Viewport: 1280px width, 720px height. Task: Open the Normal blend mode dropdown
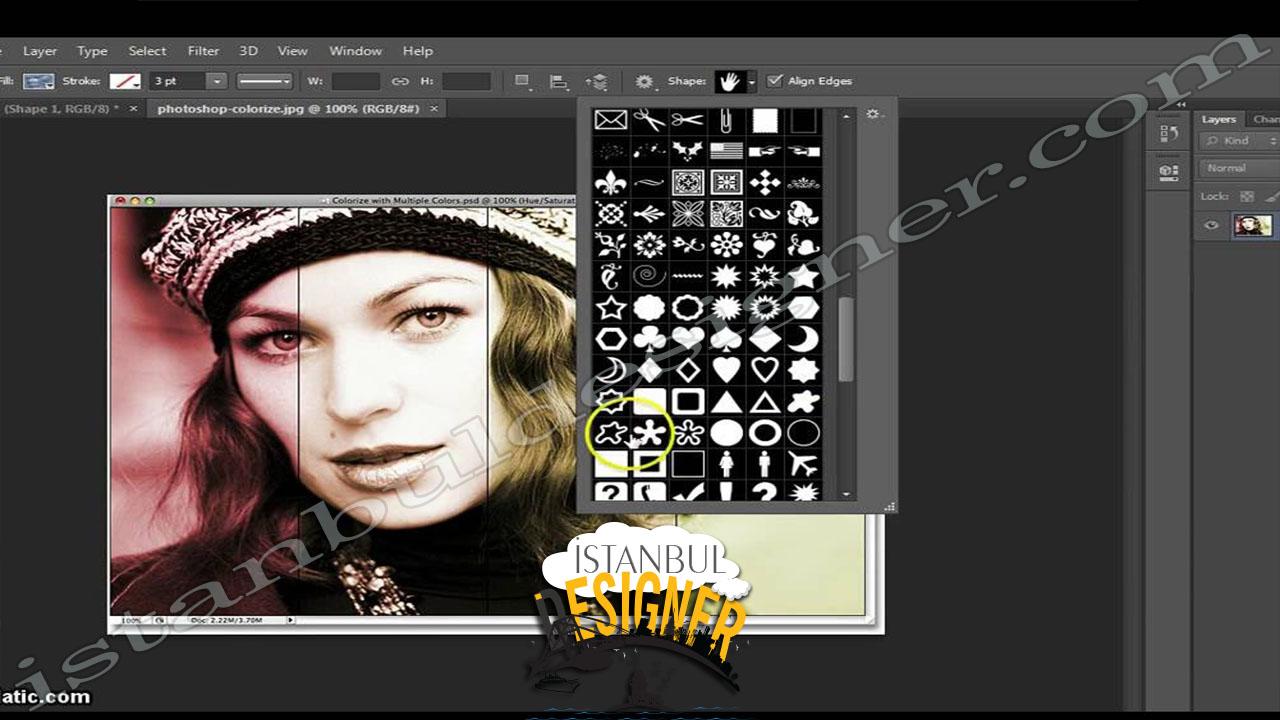pos(1239,168)
